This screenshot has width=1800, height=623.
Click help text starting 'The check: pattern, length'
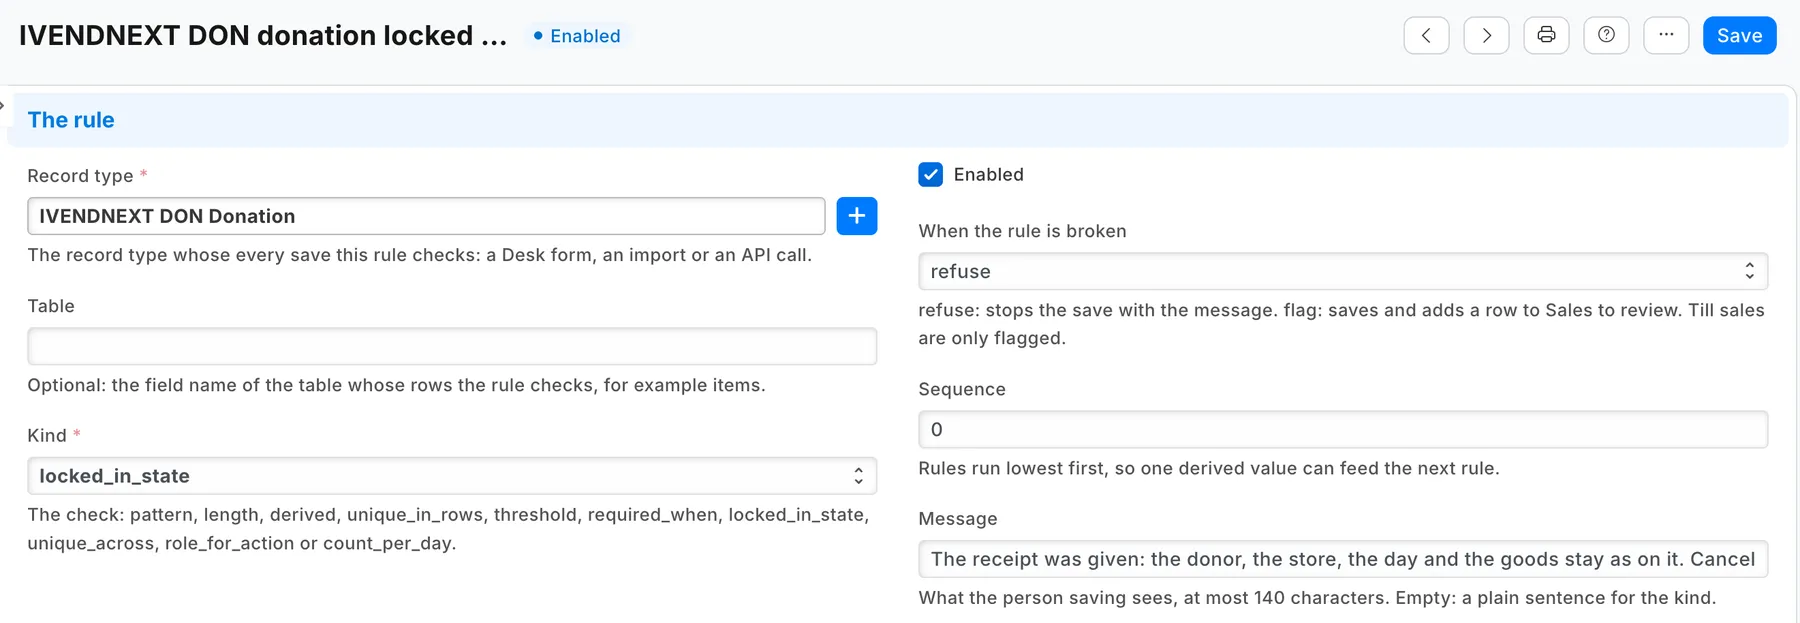(448, 529)
